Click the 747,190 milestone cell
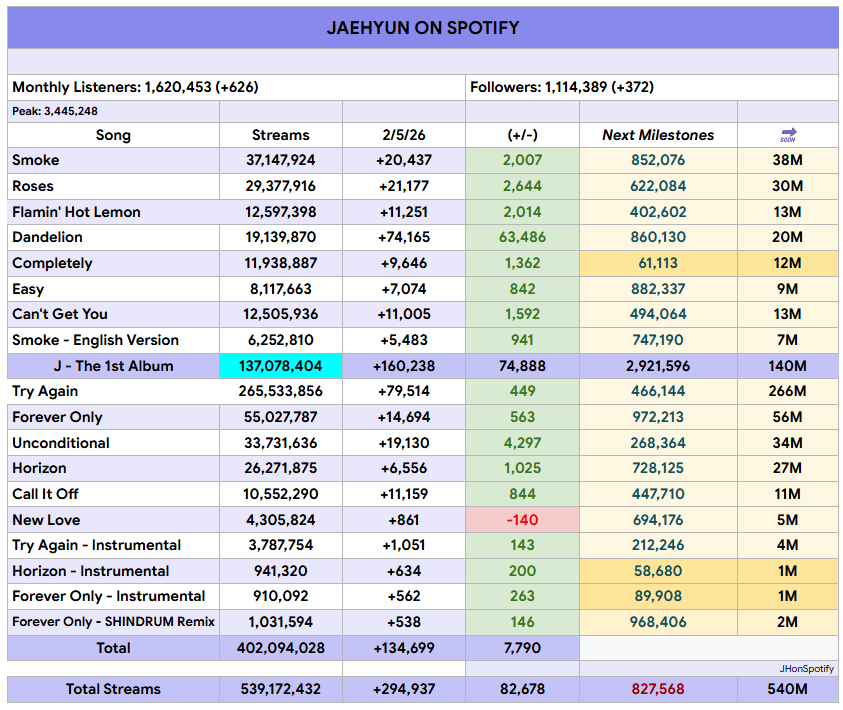The width and height of the screenshot is (843, 710). pyautogui.click(x=658, y=340)
